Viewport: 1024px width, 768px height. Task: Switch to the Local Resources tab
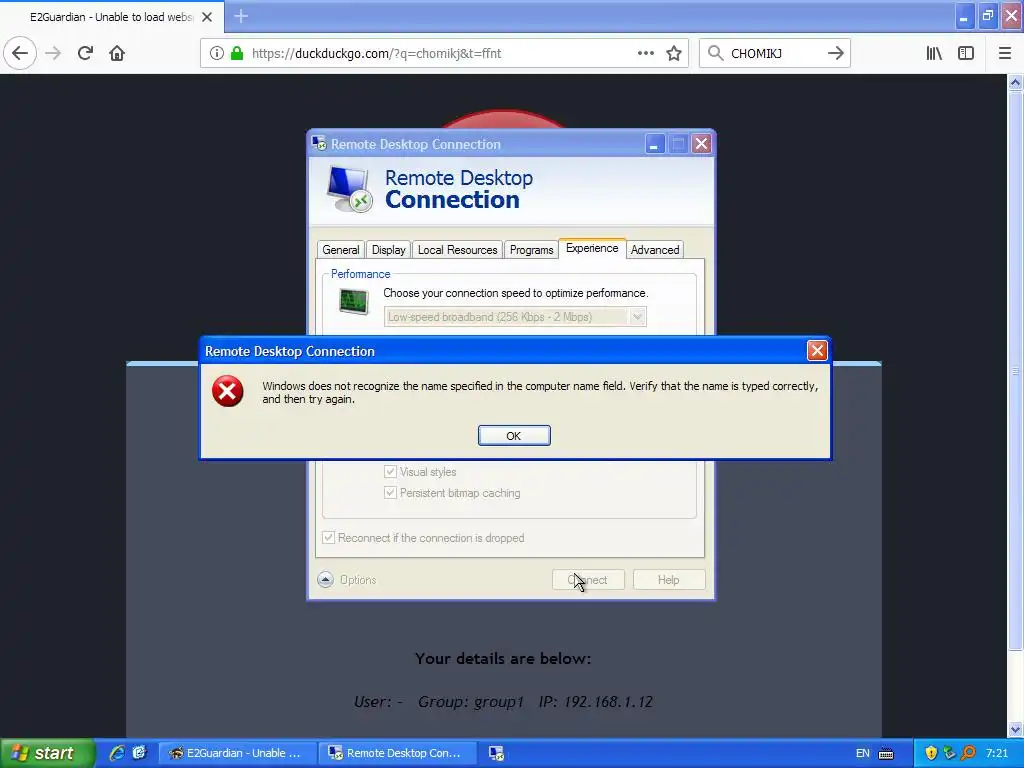click(458, 249)
